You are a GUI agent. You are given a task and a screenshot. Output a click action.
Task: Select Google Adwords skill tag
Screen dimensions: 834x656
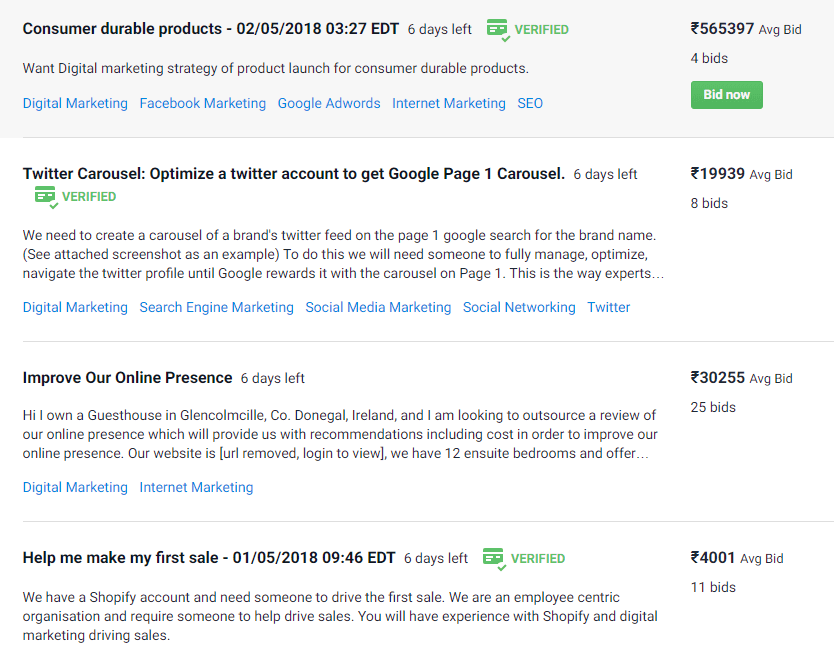click(x=329, y=103)
